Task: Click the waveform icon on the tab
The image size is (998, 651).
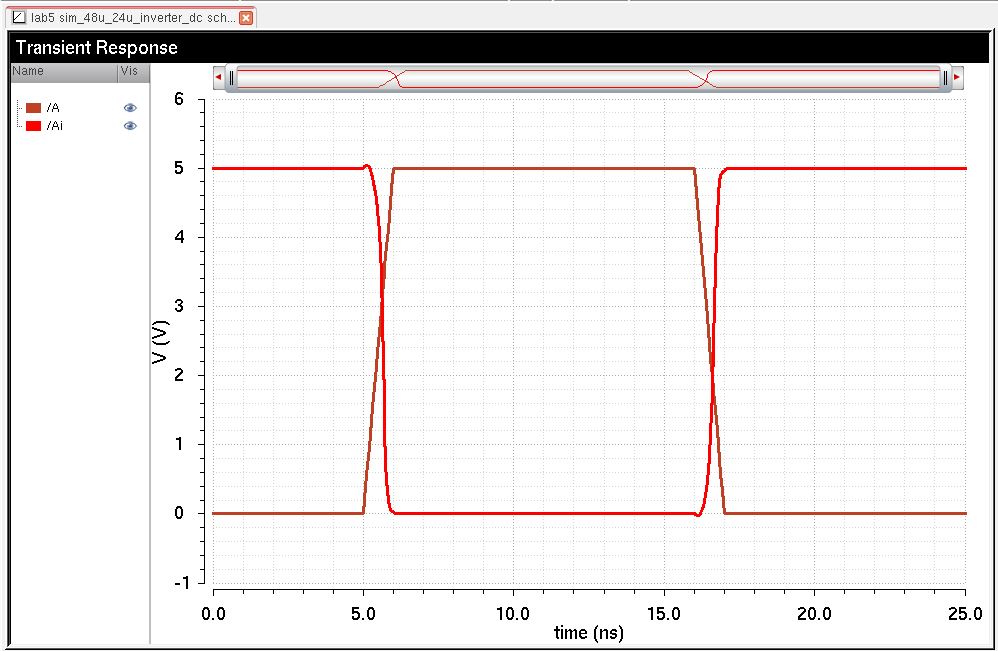Action: click(19, 18)
